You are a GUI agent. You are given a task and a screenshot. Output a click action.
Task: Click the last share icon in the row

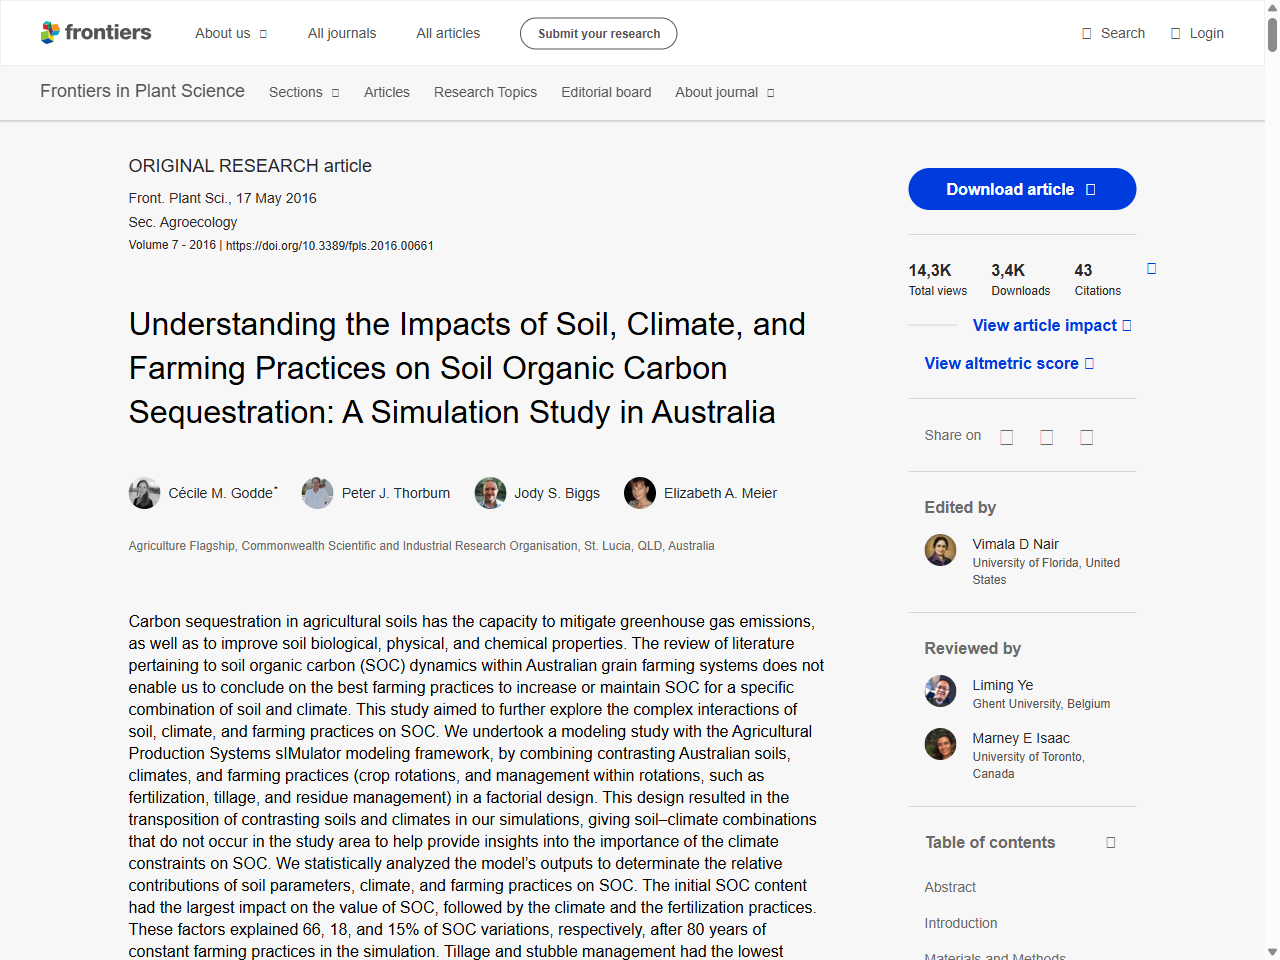coord(1086,437)
